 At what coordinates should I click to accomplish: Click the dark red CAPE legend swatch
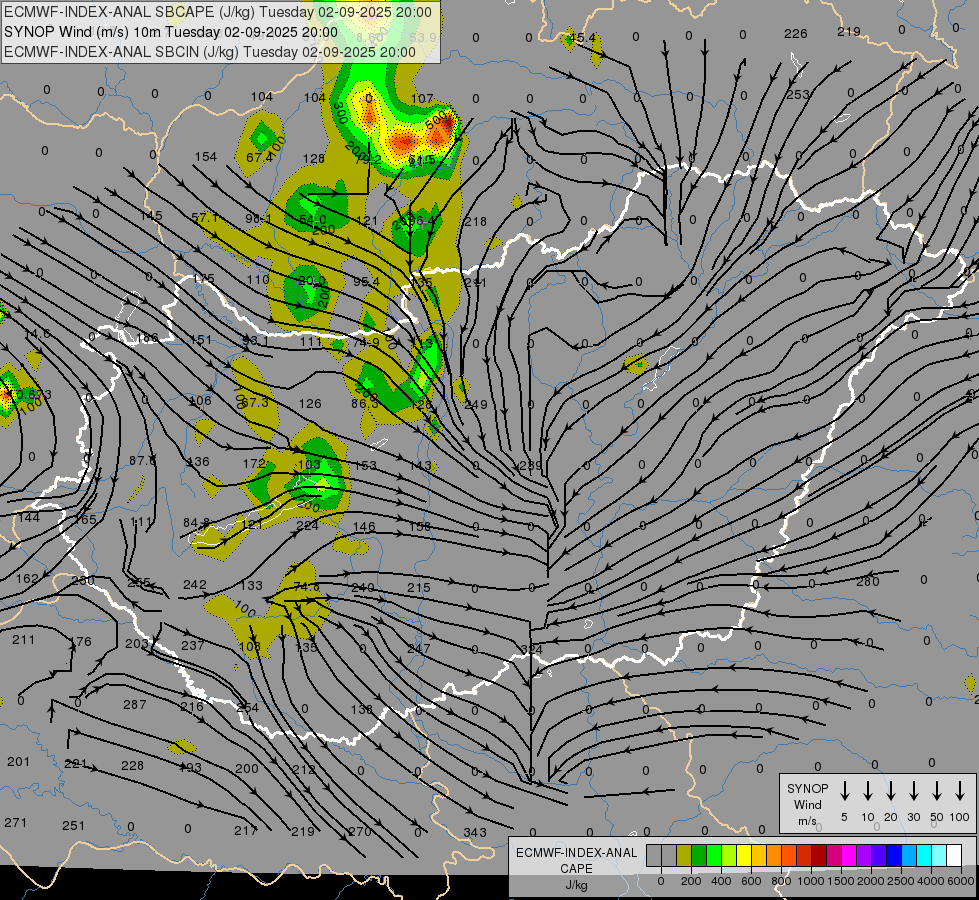819,856
